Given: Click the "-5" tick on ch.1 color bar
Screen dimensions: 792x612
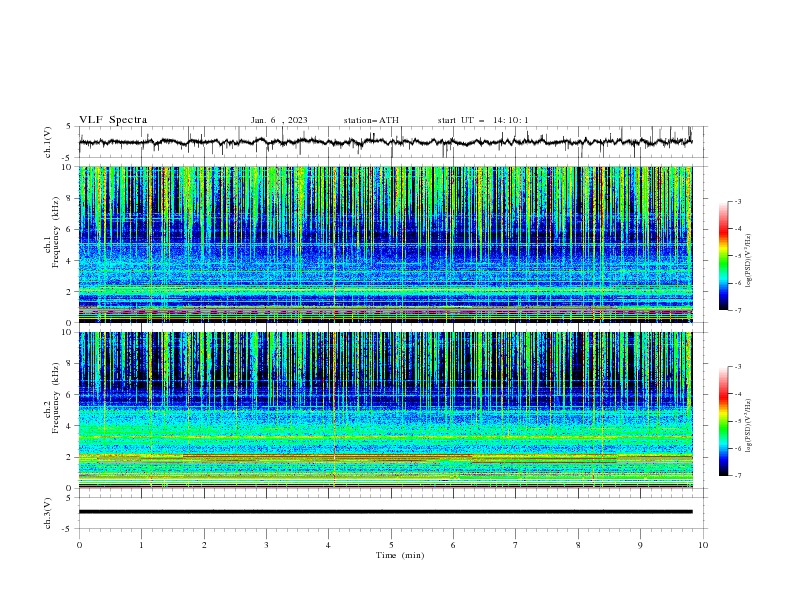Looking at the screenshot, I should pyautogui.click(x=737, y=256).
